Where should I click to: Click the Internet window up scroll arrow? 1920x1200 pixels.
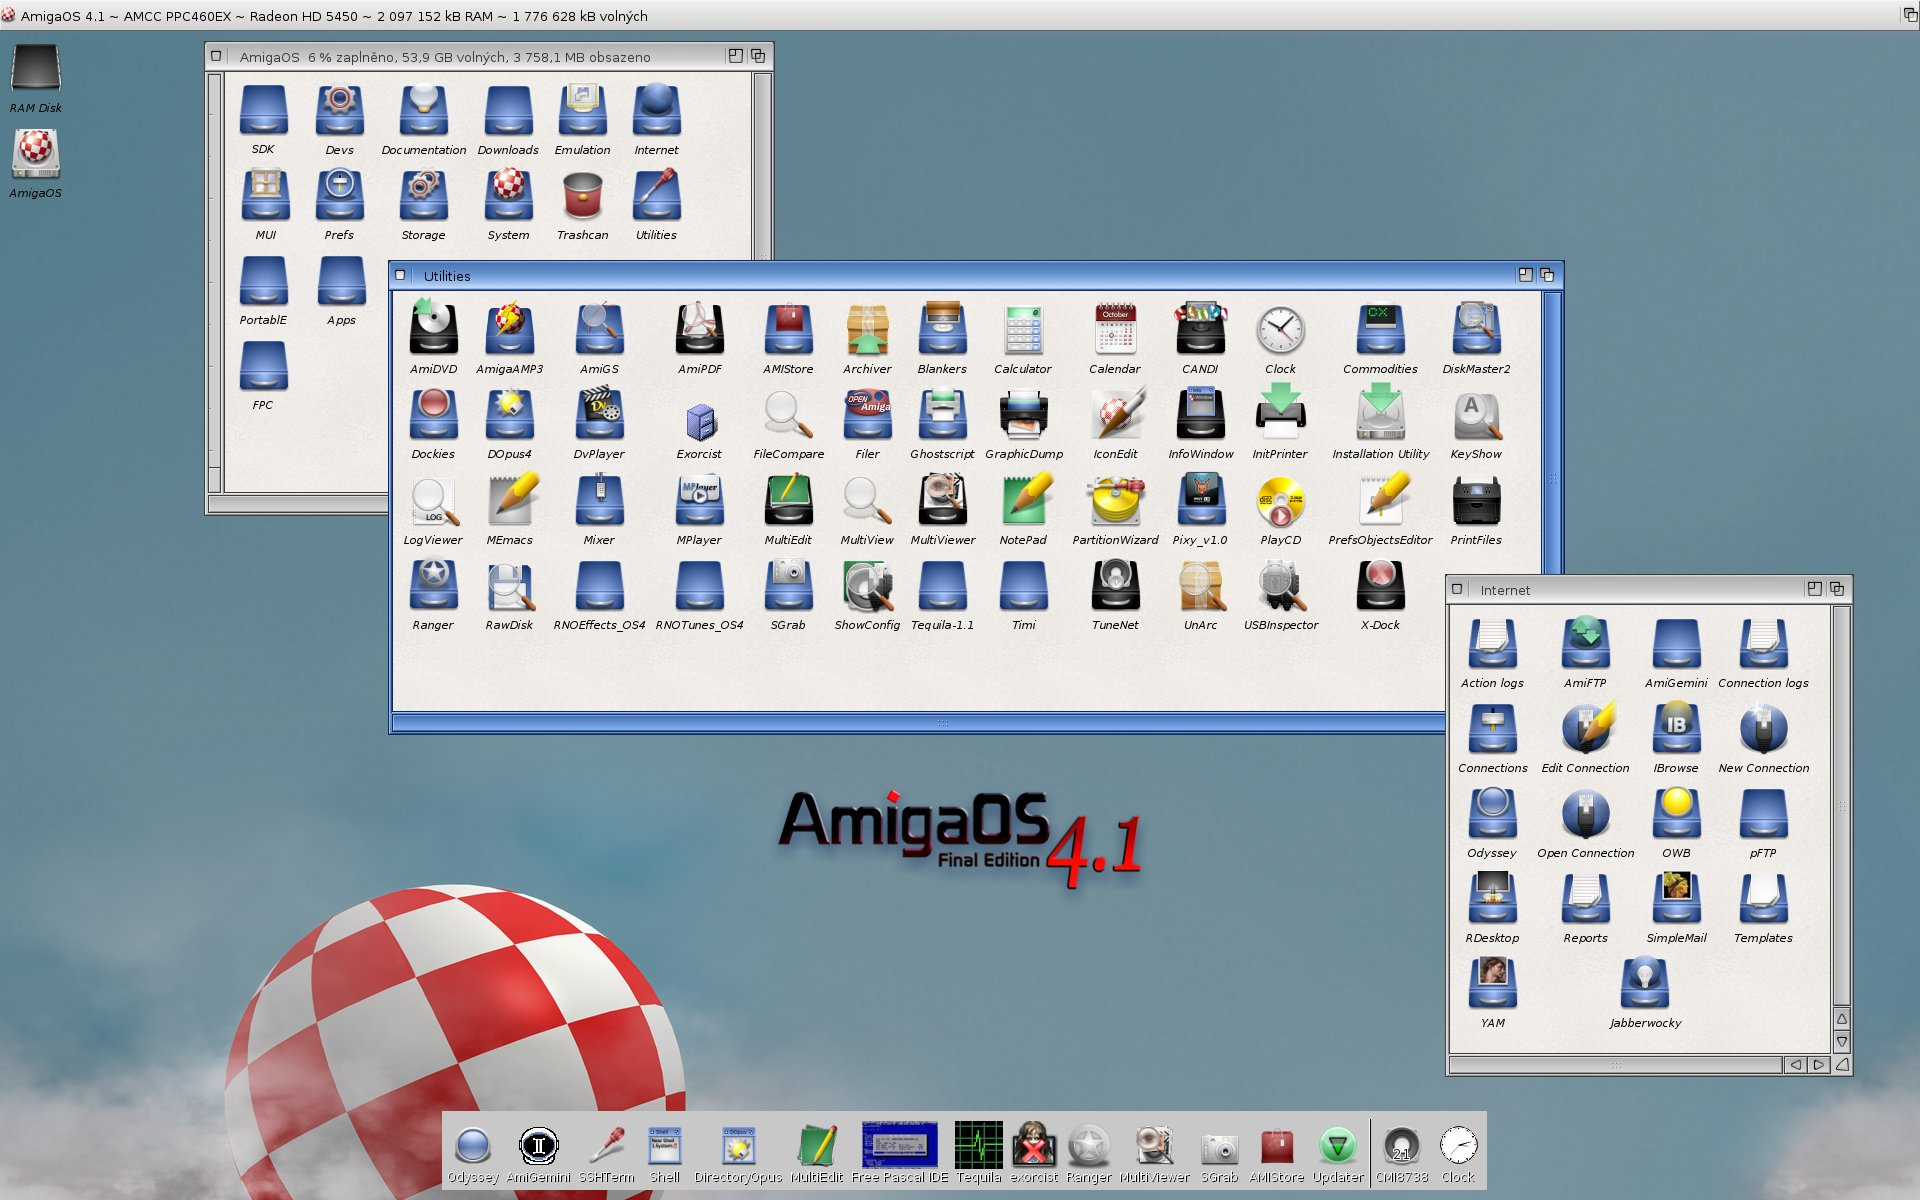1841,1019
